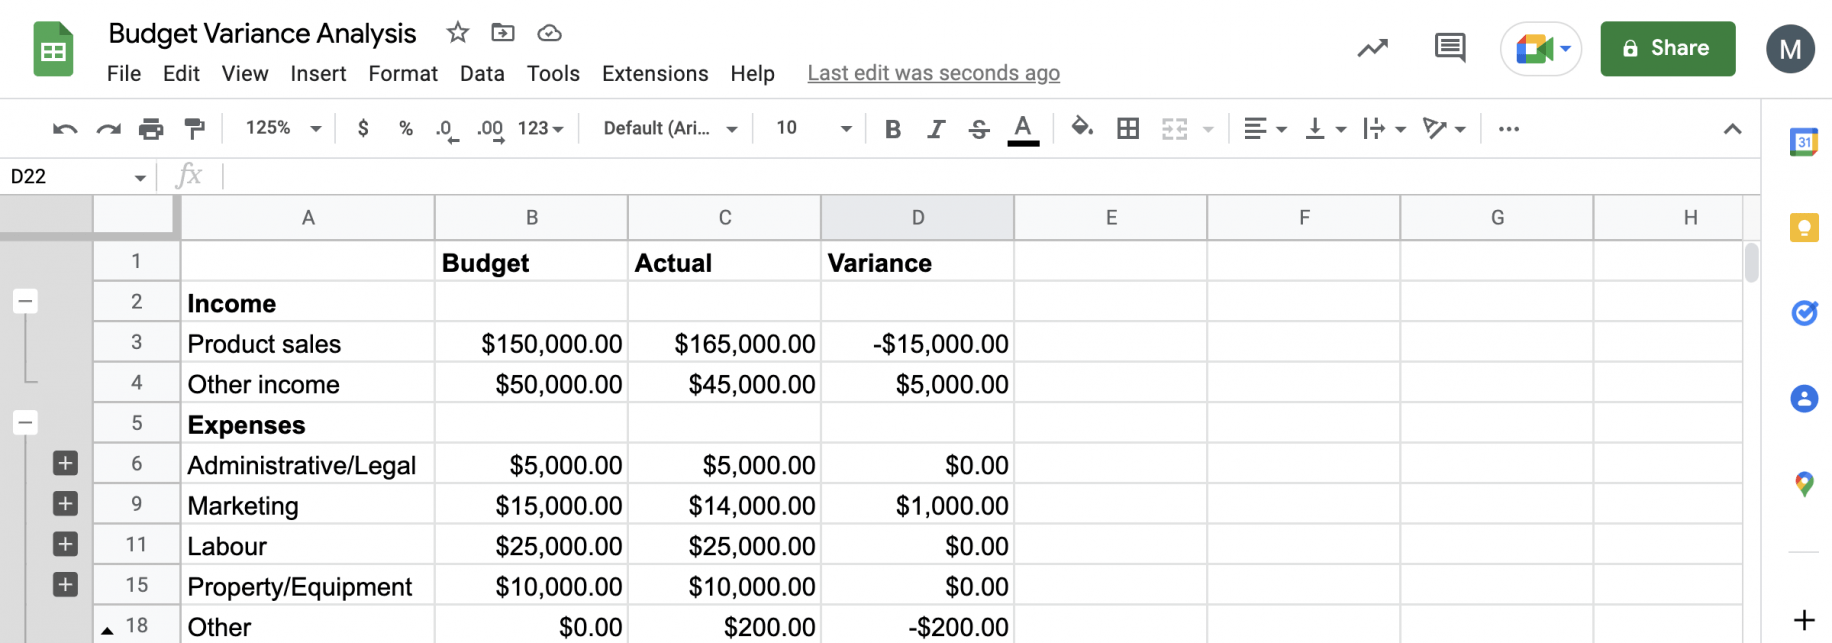Open vertical align dropdown

(x=1326, y=128)
